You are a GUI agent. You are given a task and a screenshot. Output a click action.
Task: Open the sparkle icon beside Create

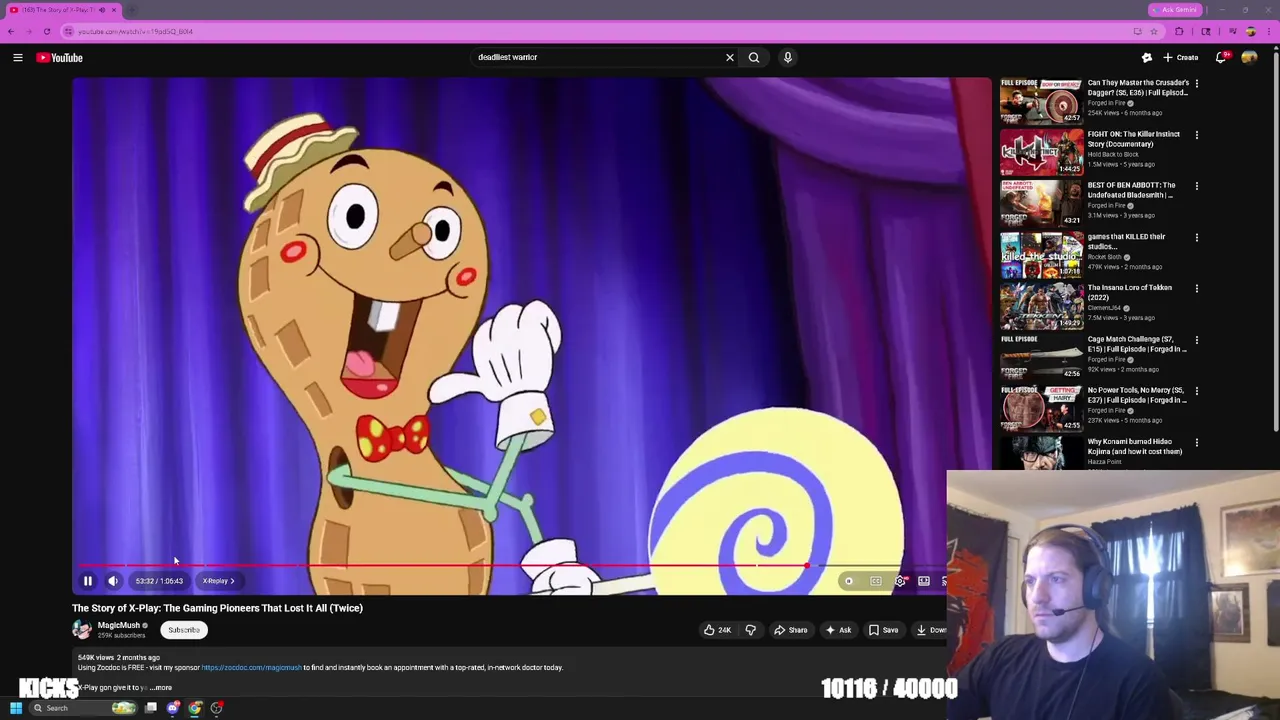[x=1147, y=58]
